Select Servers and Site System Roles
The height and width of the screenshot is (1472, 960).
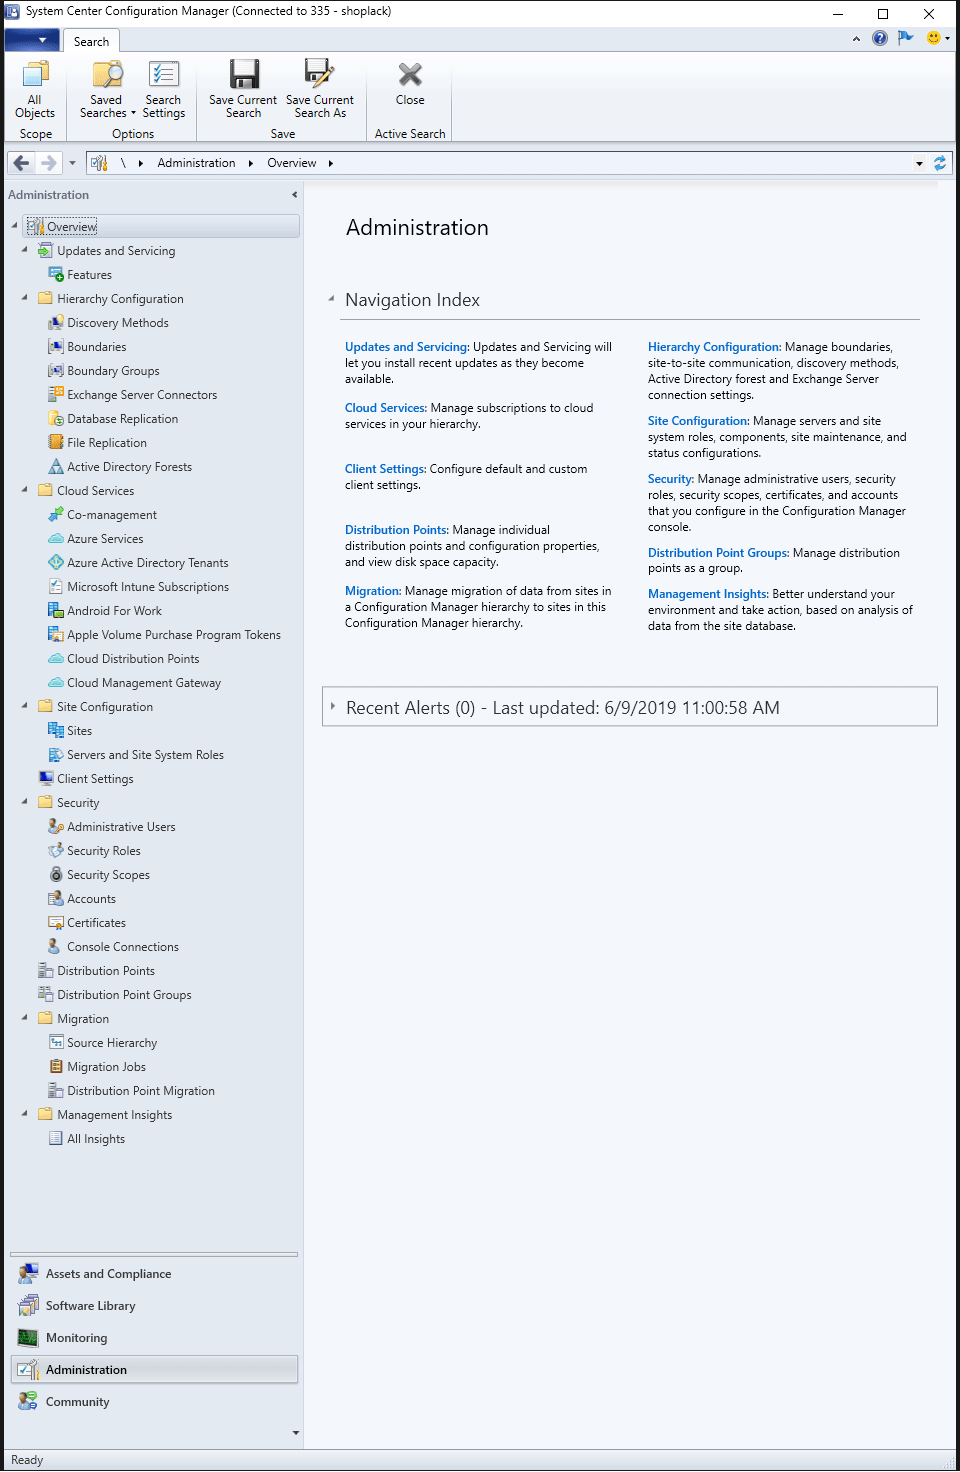point(136,755)
